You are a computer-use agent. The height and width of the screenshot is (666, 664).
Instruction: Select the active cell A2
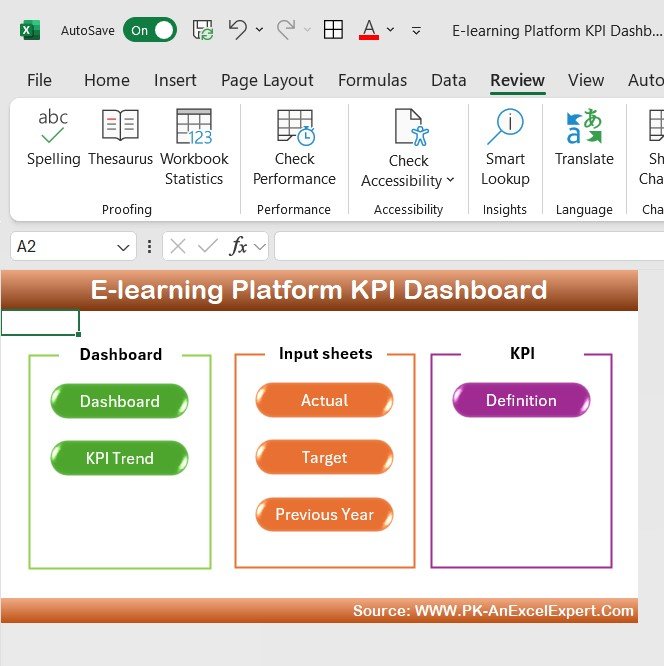(40, 323)
